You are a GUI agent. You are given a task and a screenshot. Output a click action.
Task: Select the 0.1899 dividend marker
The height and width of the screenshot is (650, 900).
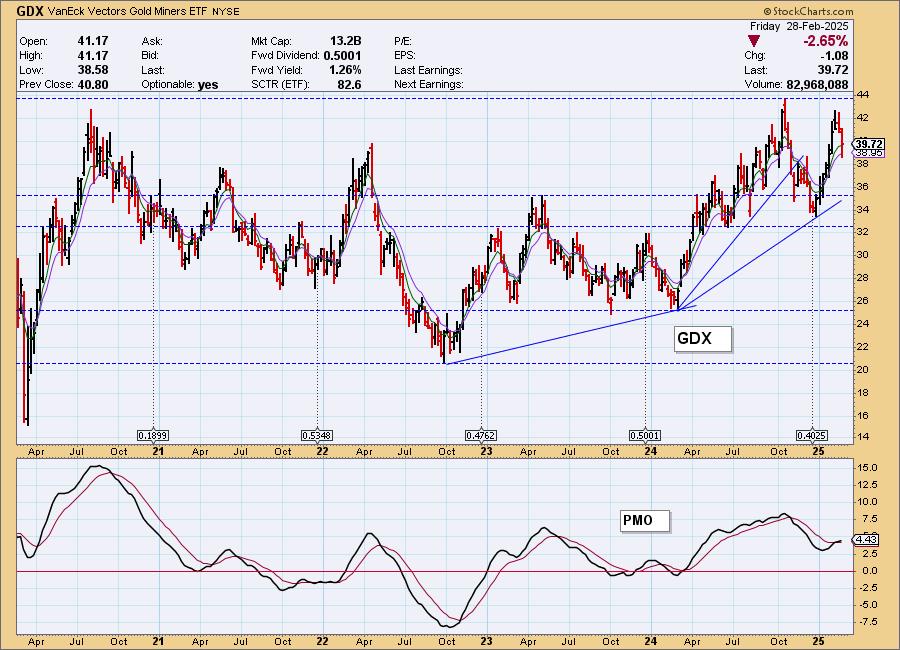[x=153, y=436]
